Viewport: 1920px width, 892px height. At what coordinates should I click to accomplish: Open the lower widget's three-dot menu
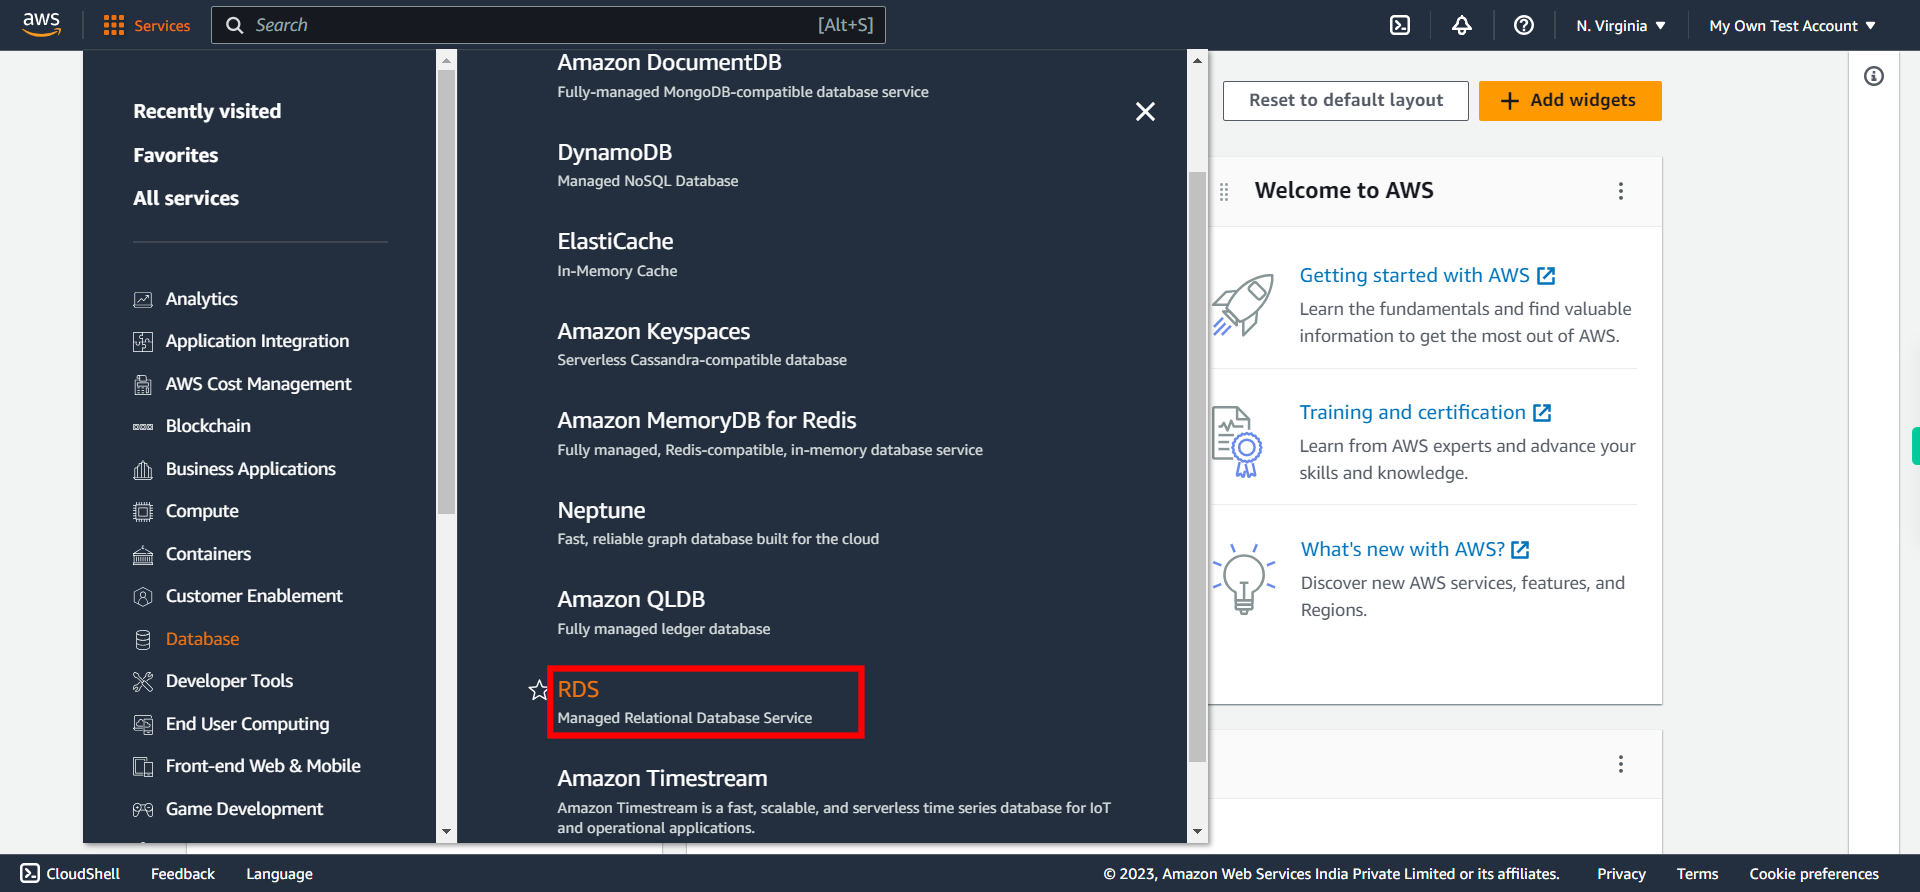(x=1621, y=764)
